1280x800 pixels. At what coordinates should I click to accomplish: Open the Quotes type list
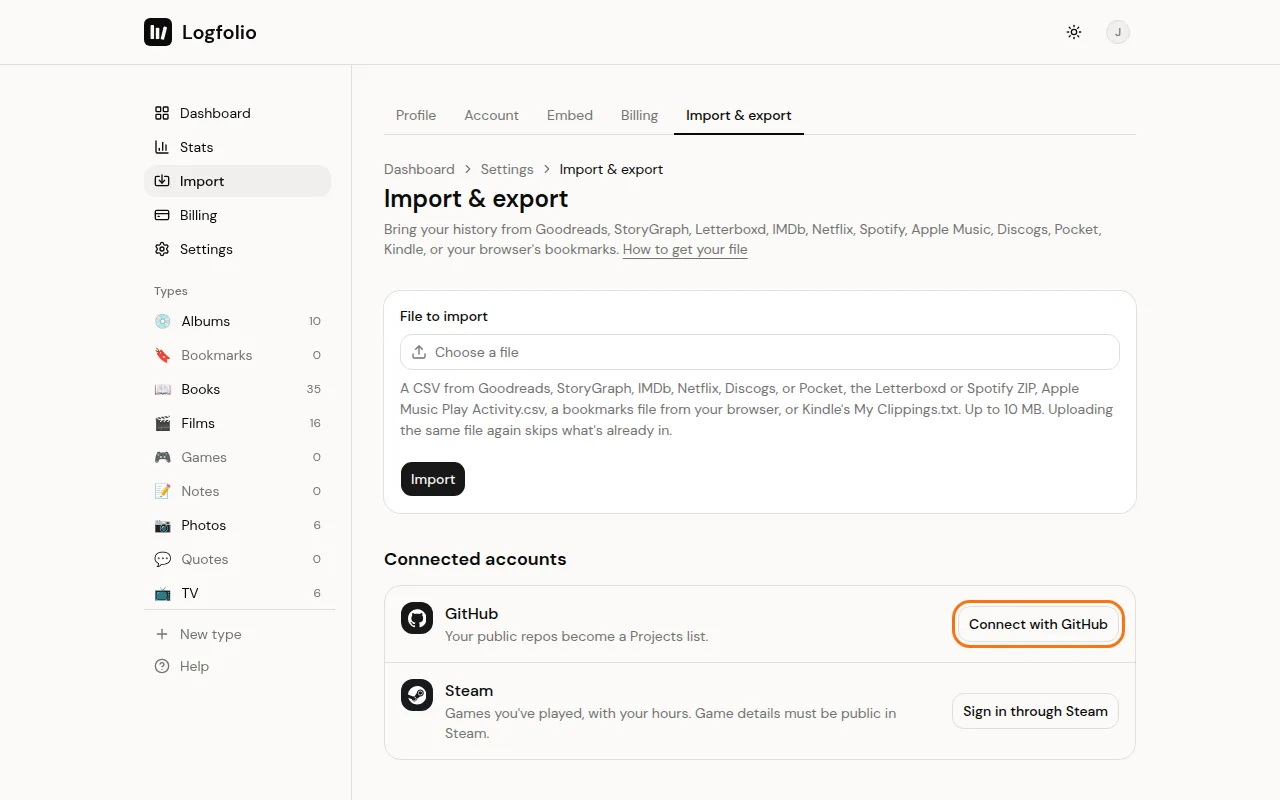tap(237, 559)
